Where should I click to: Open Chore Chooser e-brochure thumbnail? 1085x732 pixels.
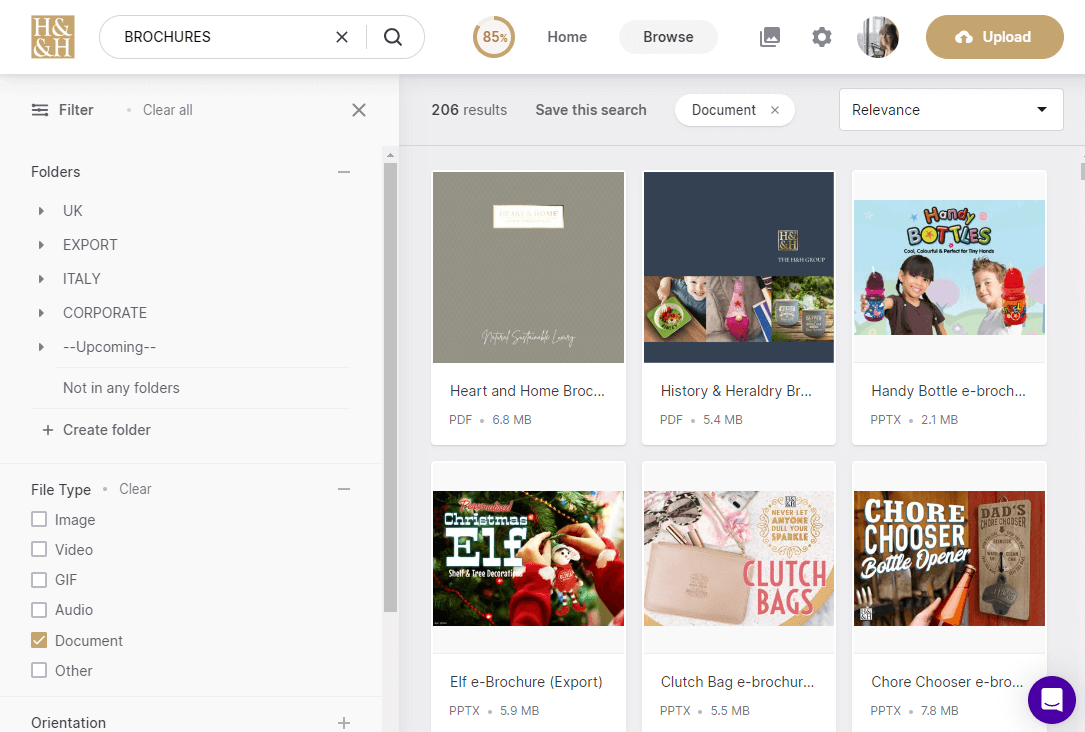coord(949,558)
